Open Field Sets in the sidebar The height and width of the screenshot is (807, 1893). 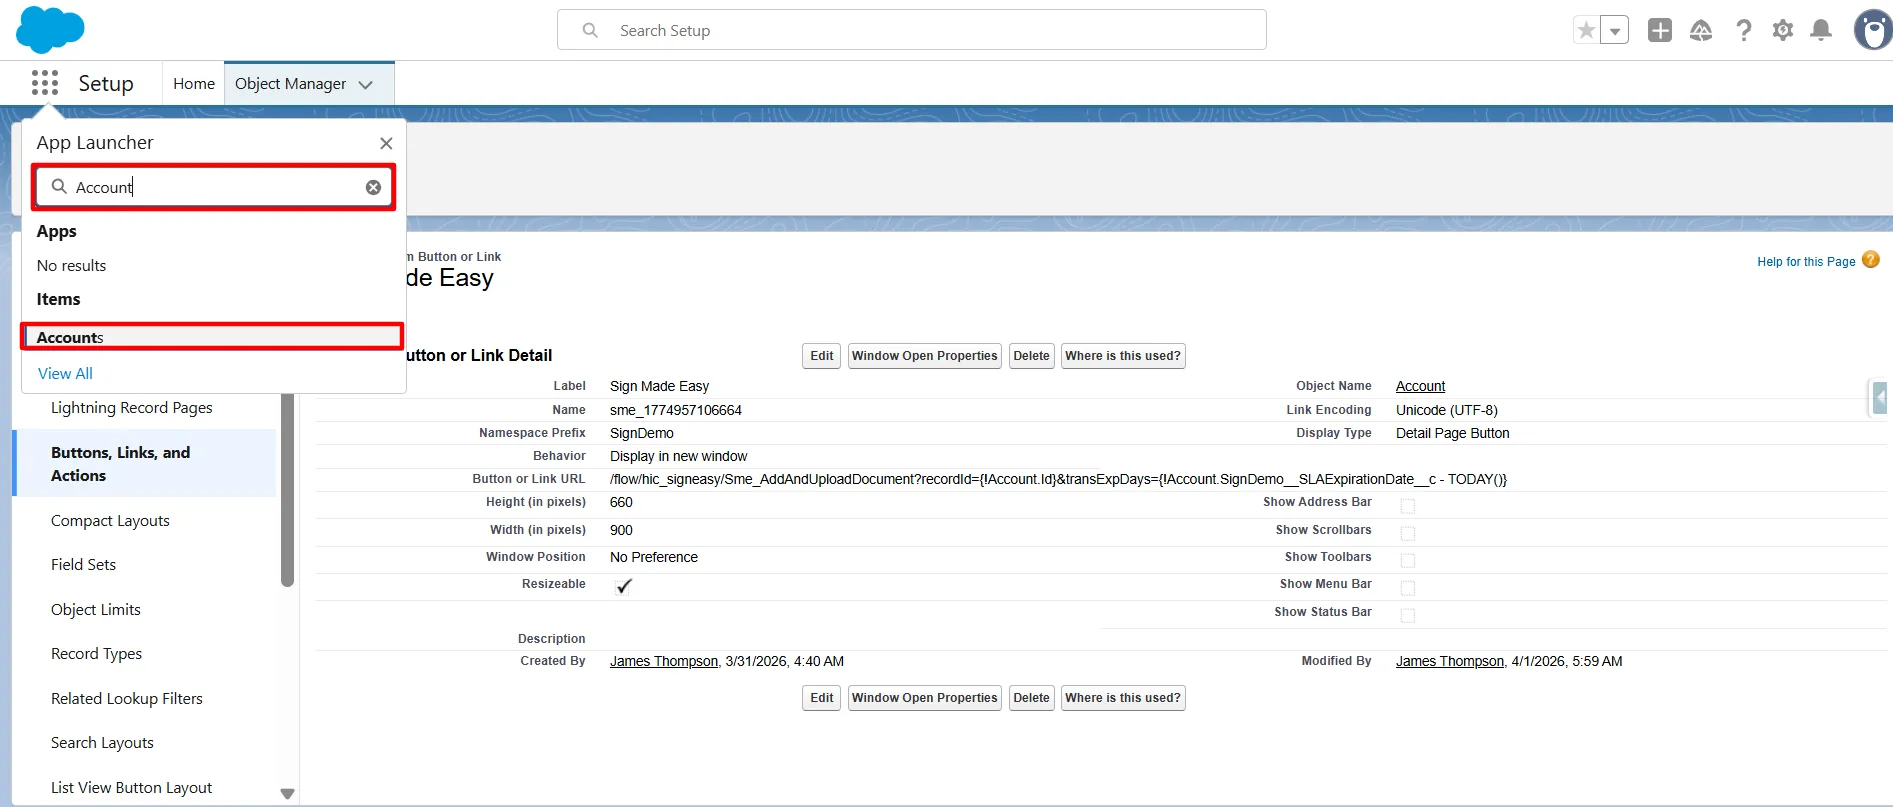pos(83,565)
